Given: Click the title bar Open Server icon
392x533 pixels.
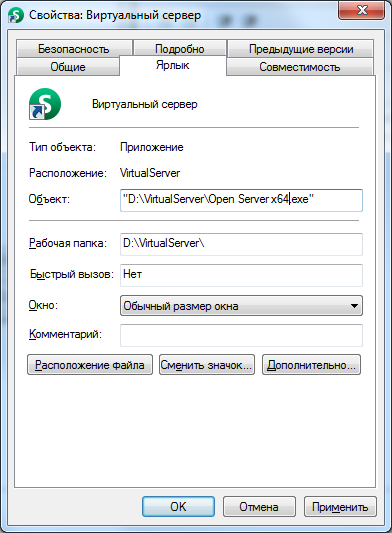Looking at the screenshot, I should 16,15.
